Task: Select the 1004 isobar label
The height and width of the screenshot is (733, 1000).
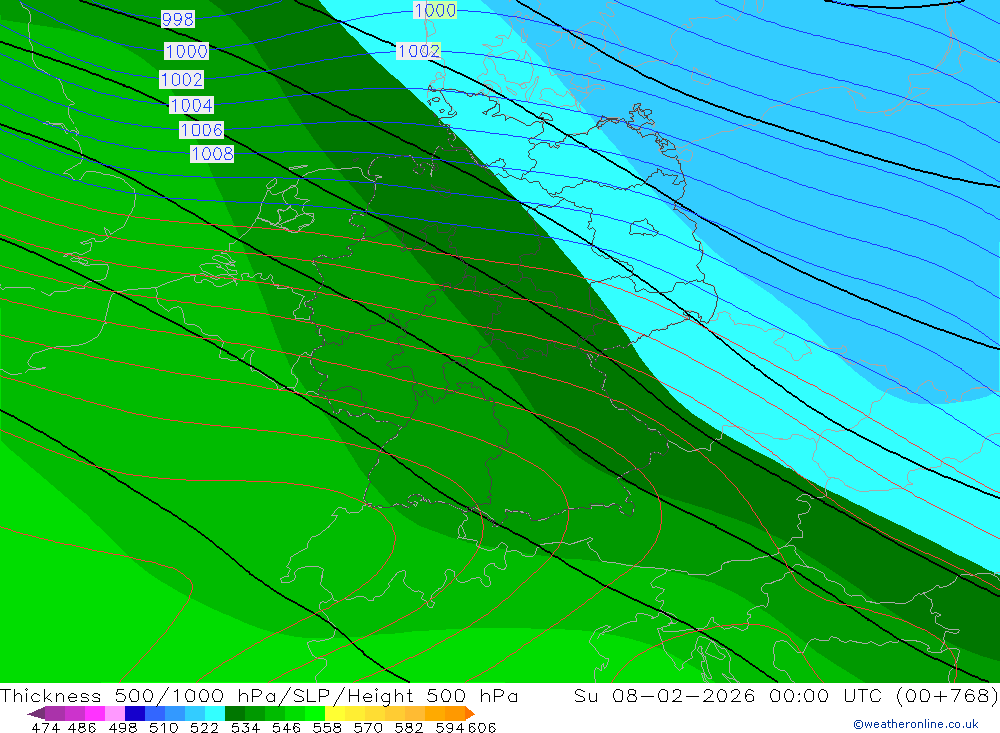Action: point(191,105)
